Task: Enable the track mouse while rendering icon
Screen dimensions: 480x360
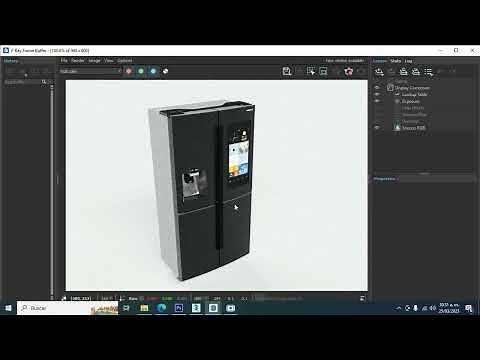Action: tap(311, 71)
